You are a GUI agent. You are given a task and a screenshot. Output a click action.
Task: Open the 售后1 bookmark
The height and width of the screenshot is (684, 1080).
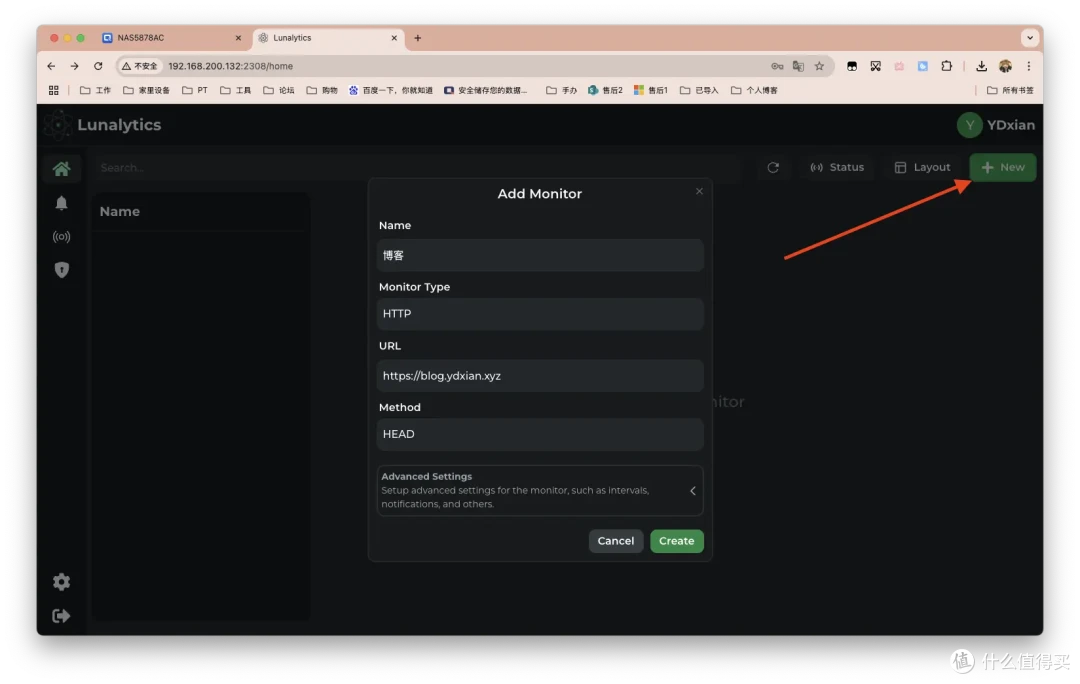coord(651,90)
